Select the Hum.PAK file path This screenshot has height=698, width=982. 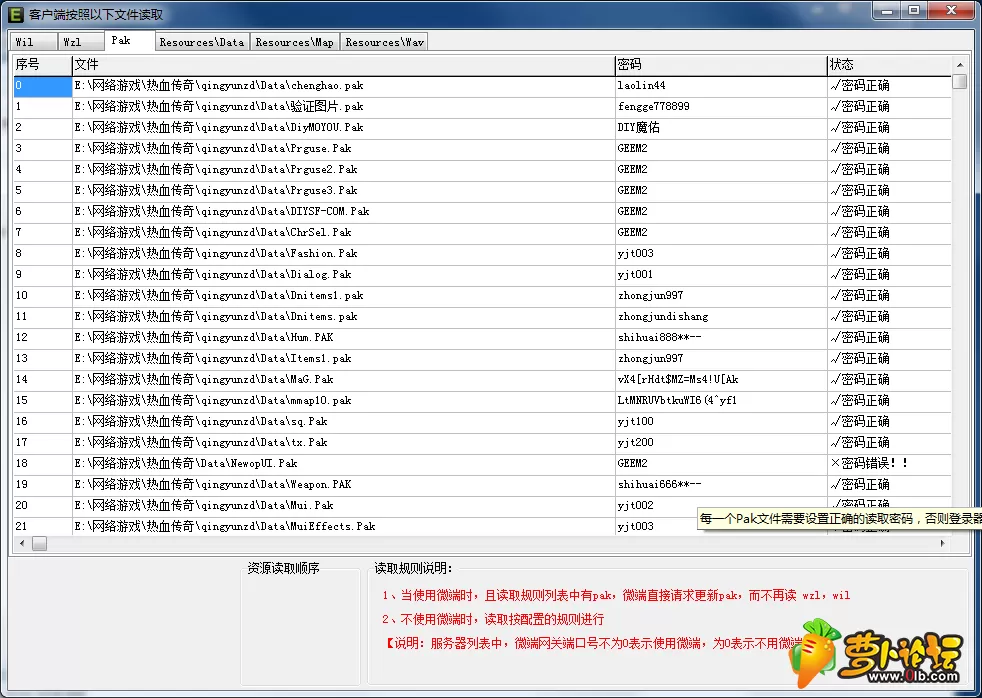coord(204,337)
